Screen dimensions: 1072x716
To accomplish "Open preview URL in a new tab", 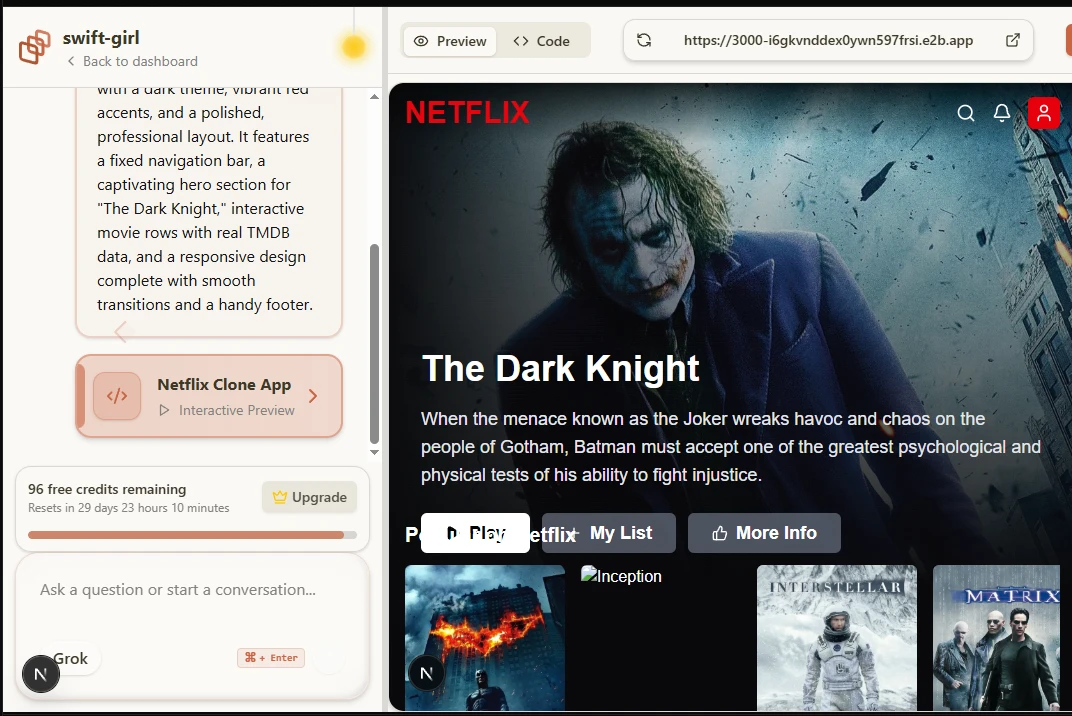I will click(x=1012, y=41).
